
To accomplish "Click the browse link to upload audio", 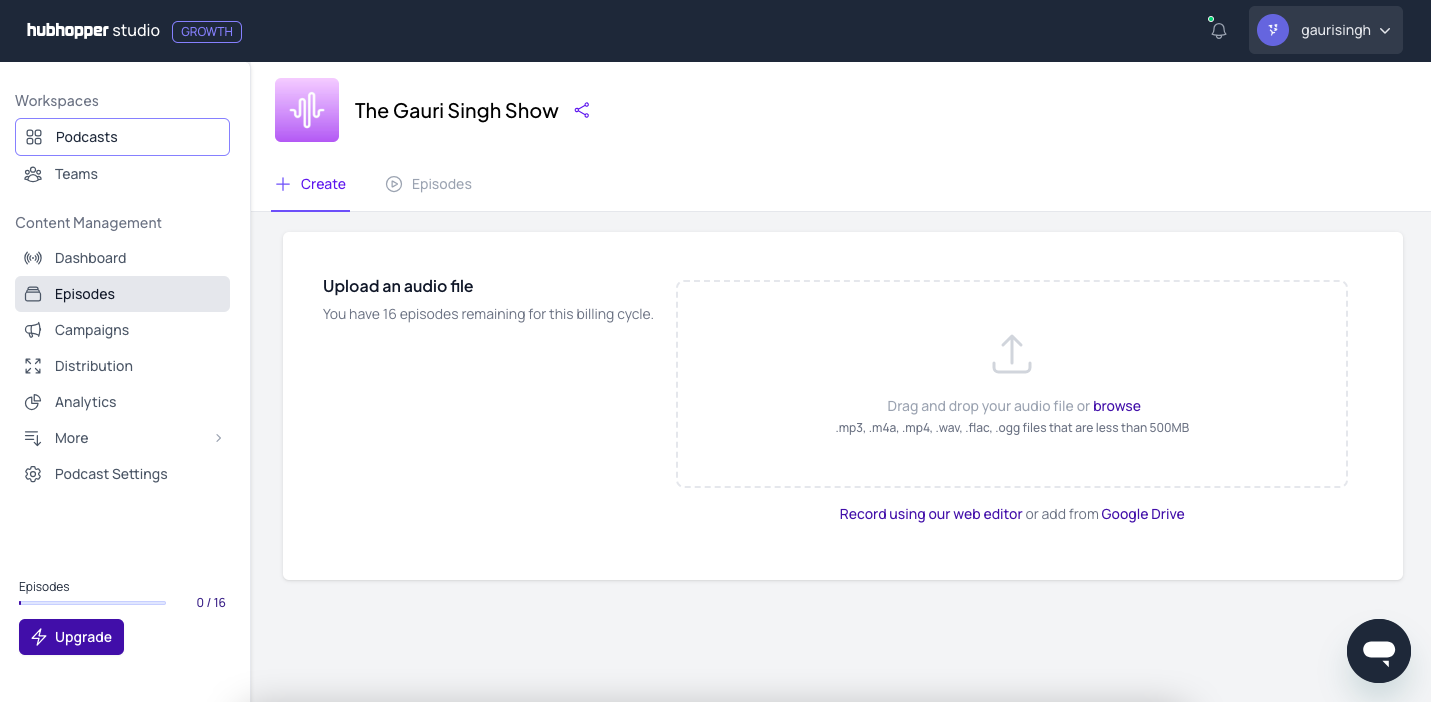I will coord(1116,406).
